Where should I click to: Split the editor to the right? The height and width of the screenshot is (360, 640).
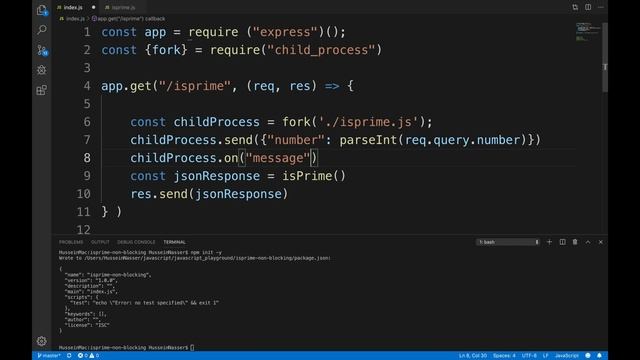pyautogui.click(x=588, y=7)
